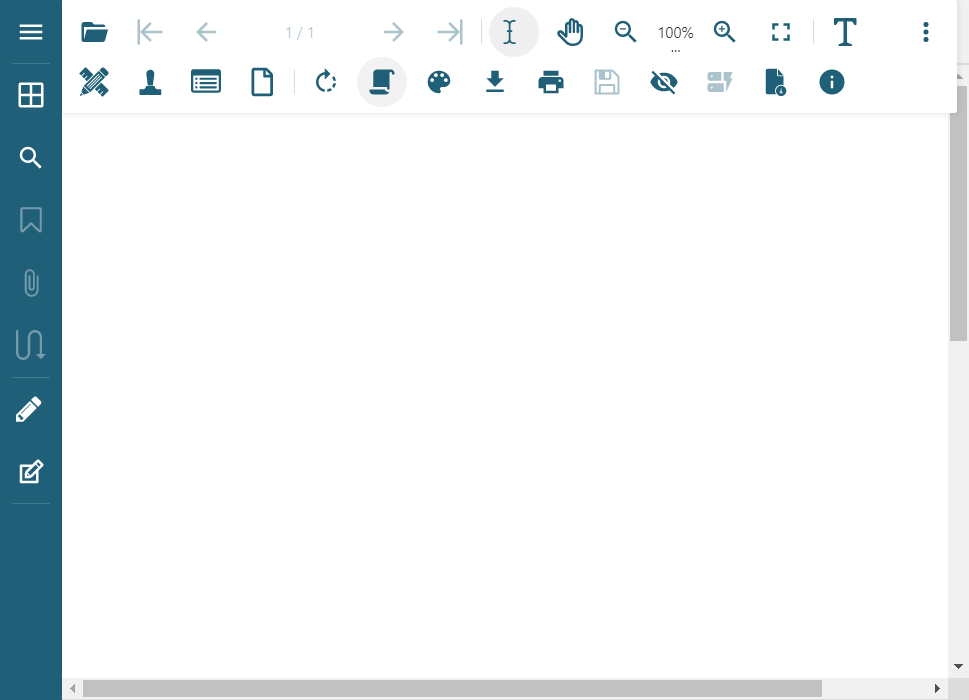The width and height of the screenshot is (969, 700).
Task: Open the 100% zoom level dropdown
Action: (x=675, y=34)
